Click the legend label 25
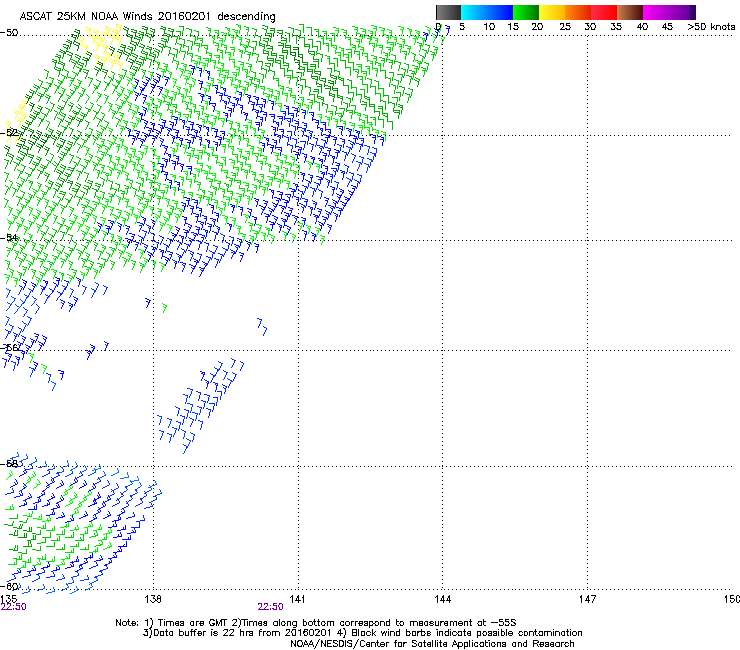Screen dimensions: 740x650 [565, 27]
